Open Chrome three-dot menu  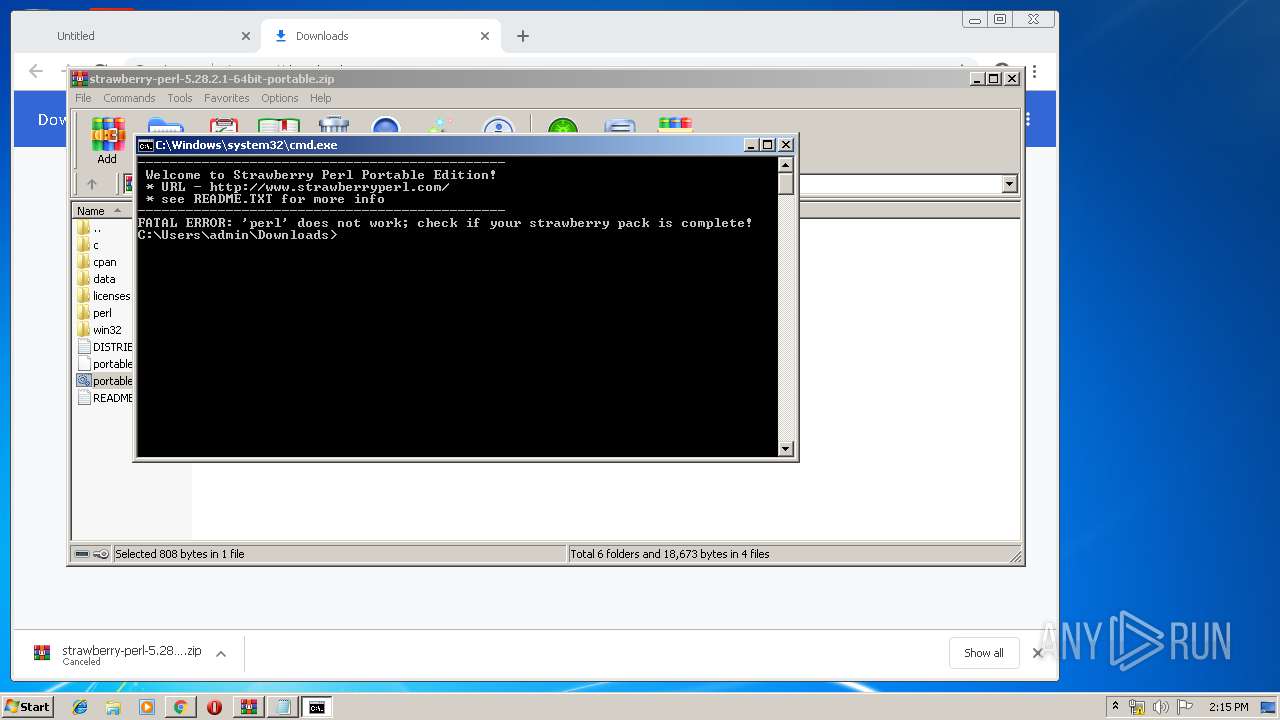click(1034, 72)
